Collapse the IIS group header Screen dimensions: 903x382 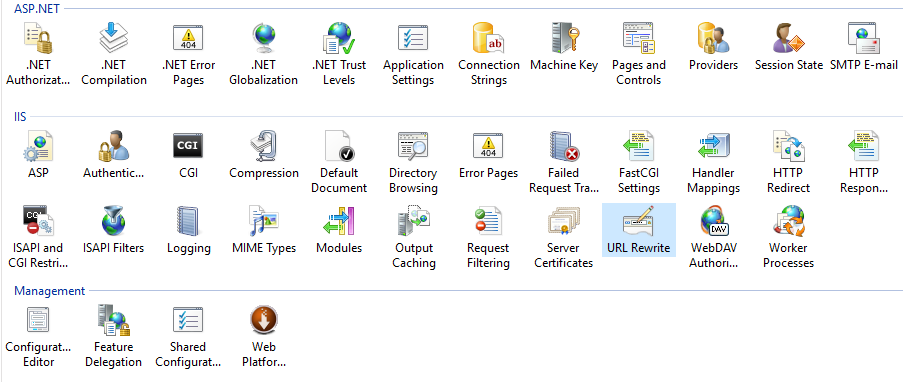[20, 117]
